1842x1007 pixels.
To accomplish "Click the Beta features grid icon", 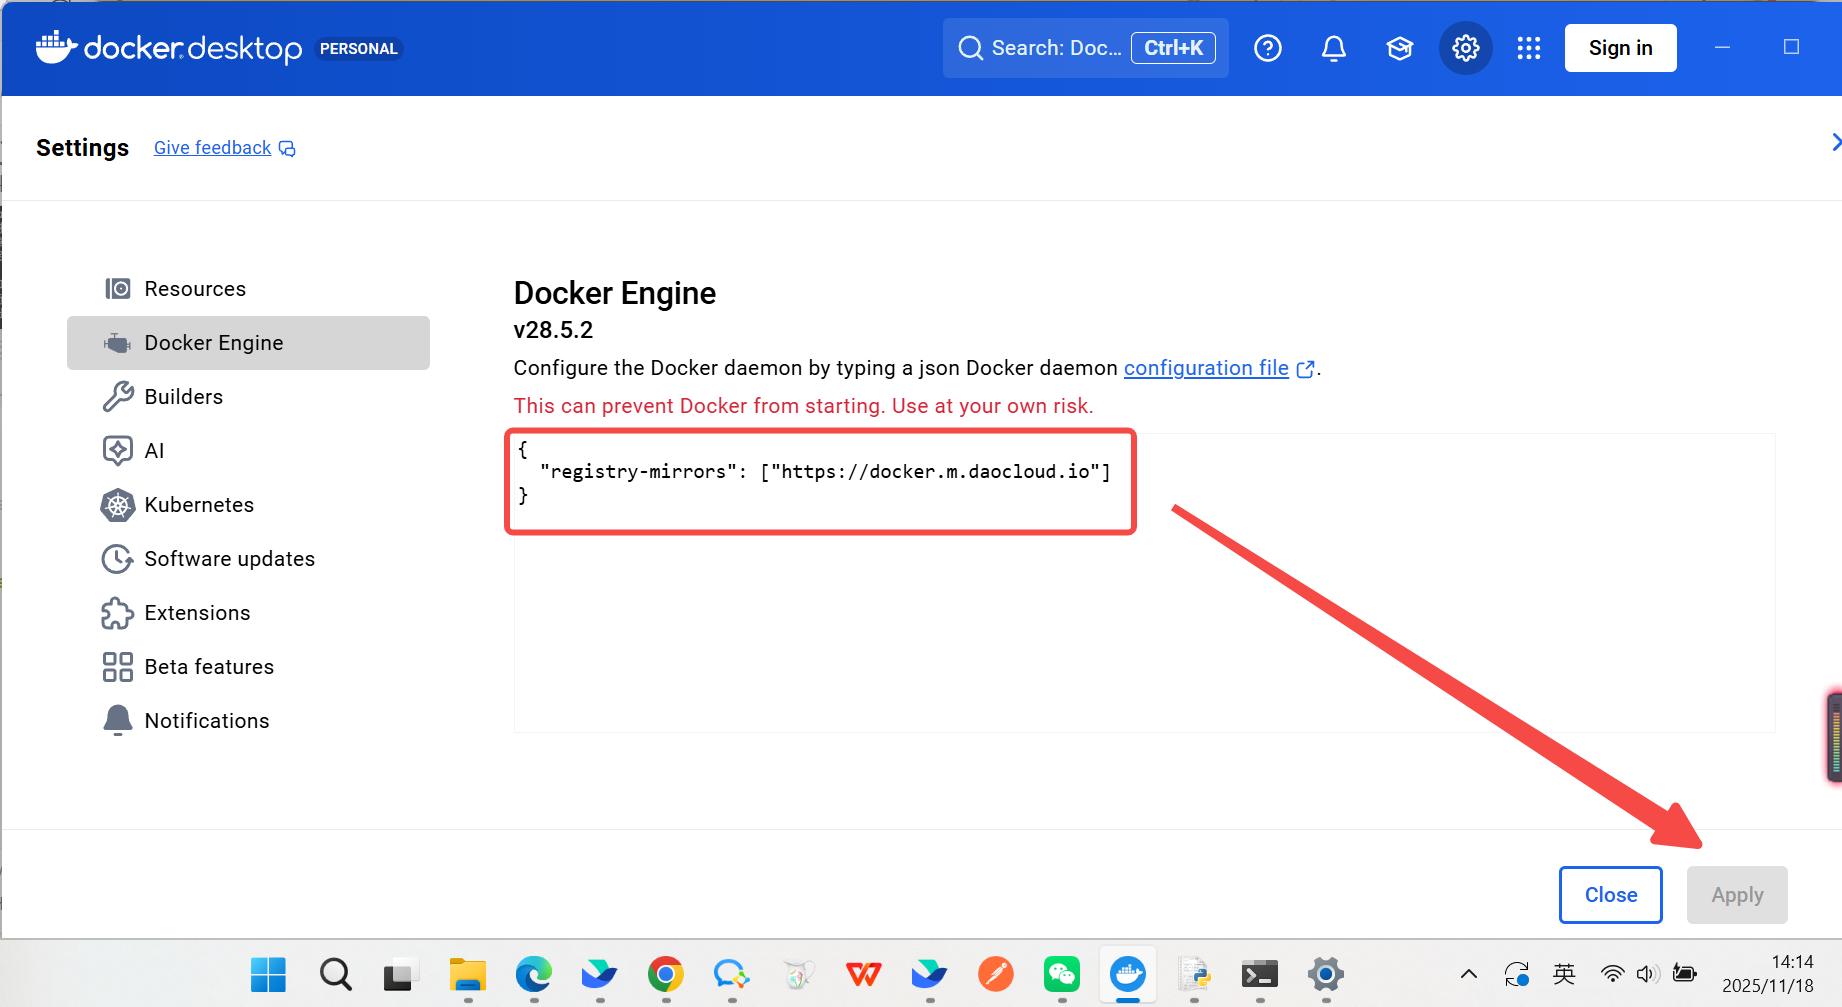I will pyautogui.click(x=118, y=667).
